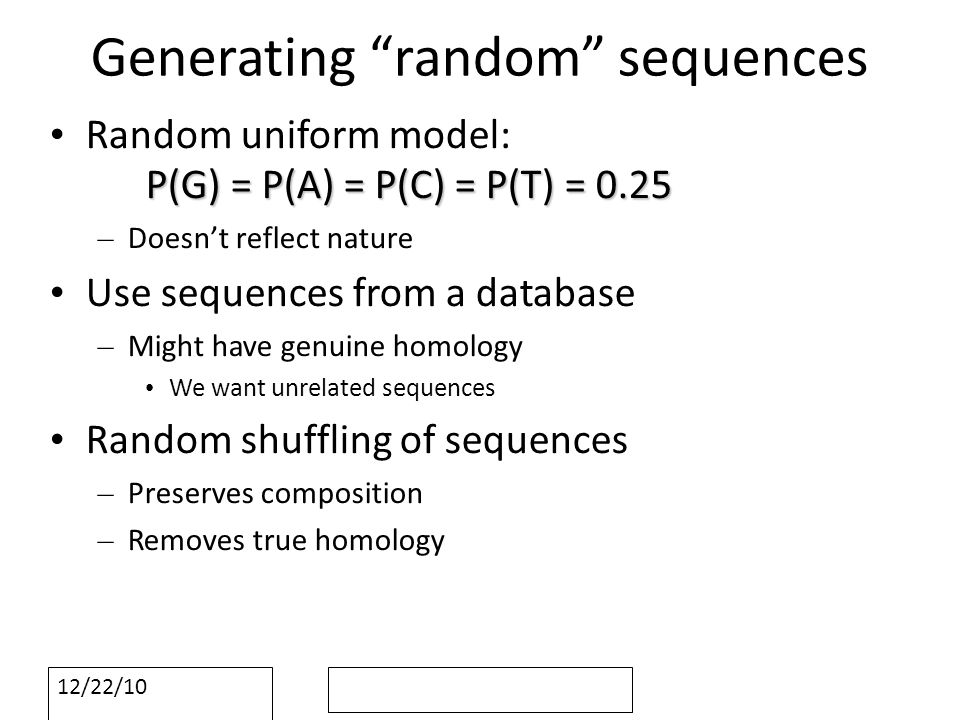Viewport: 960px width, 720px height.
Task: Click the "Removes true homology" sub-bullet
Action: click(286, 541)
